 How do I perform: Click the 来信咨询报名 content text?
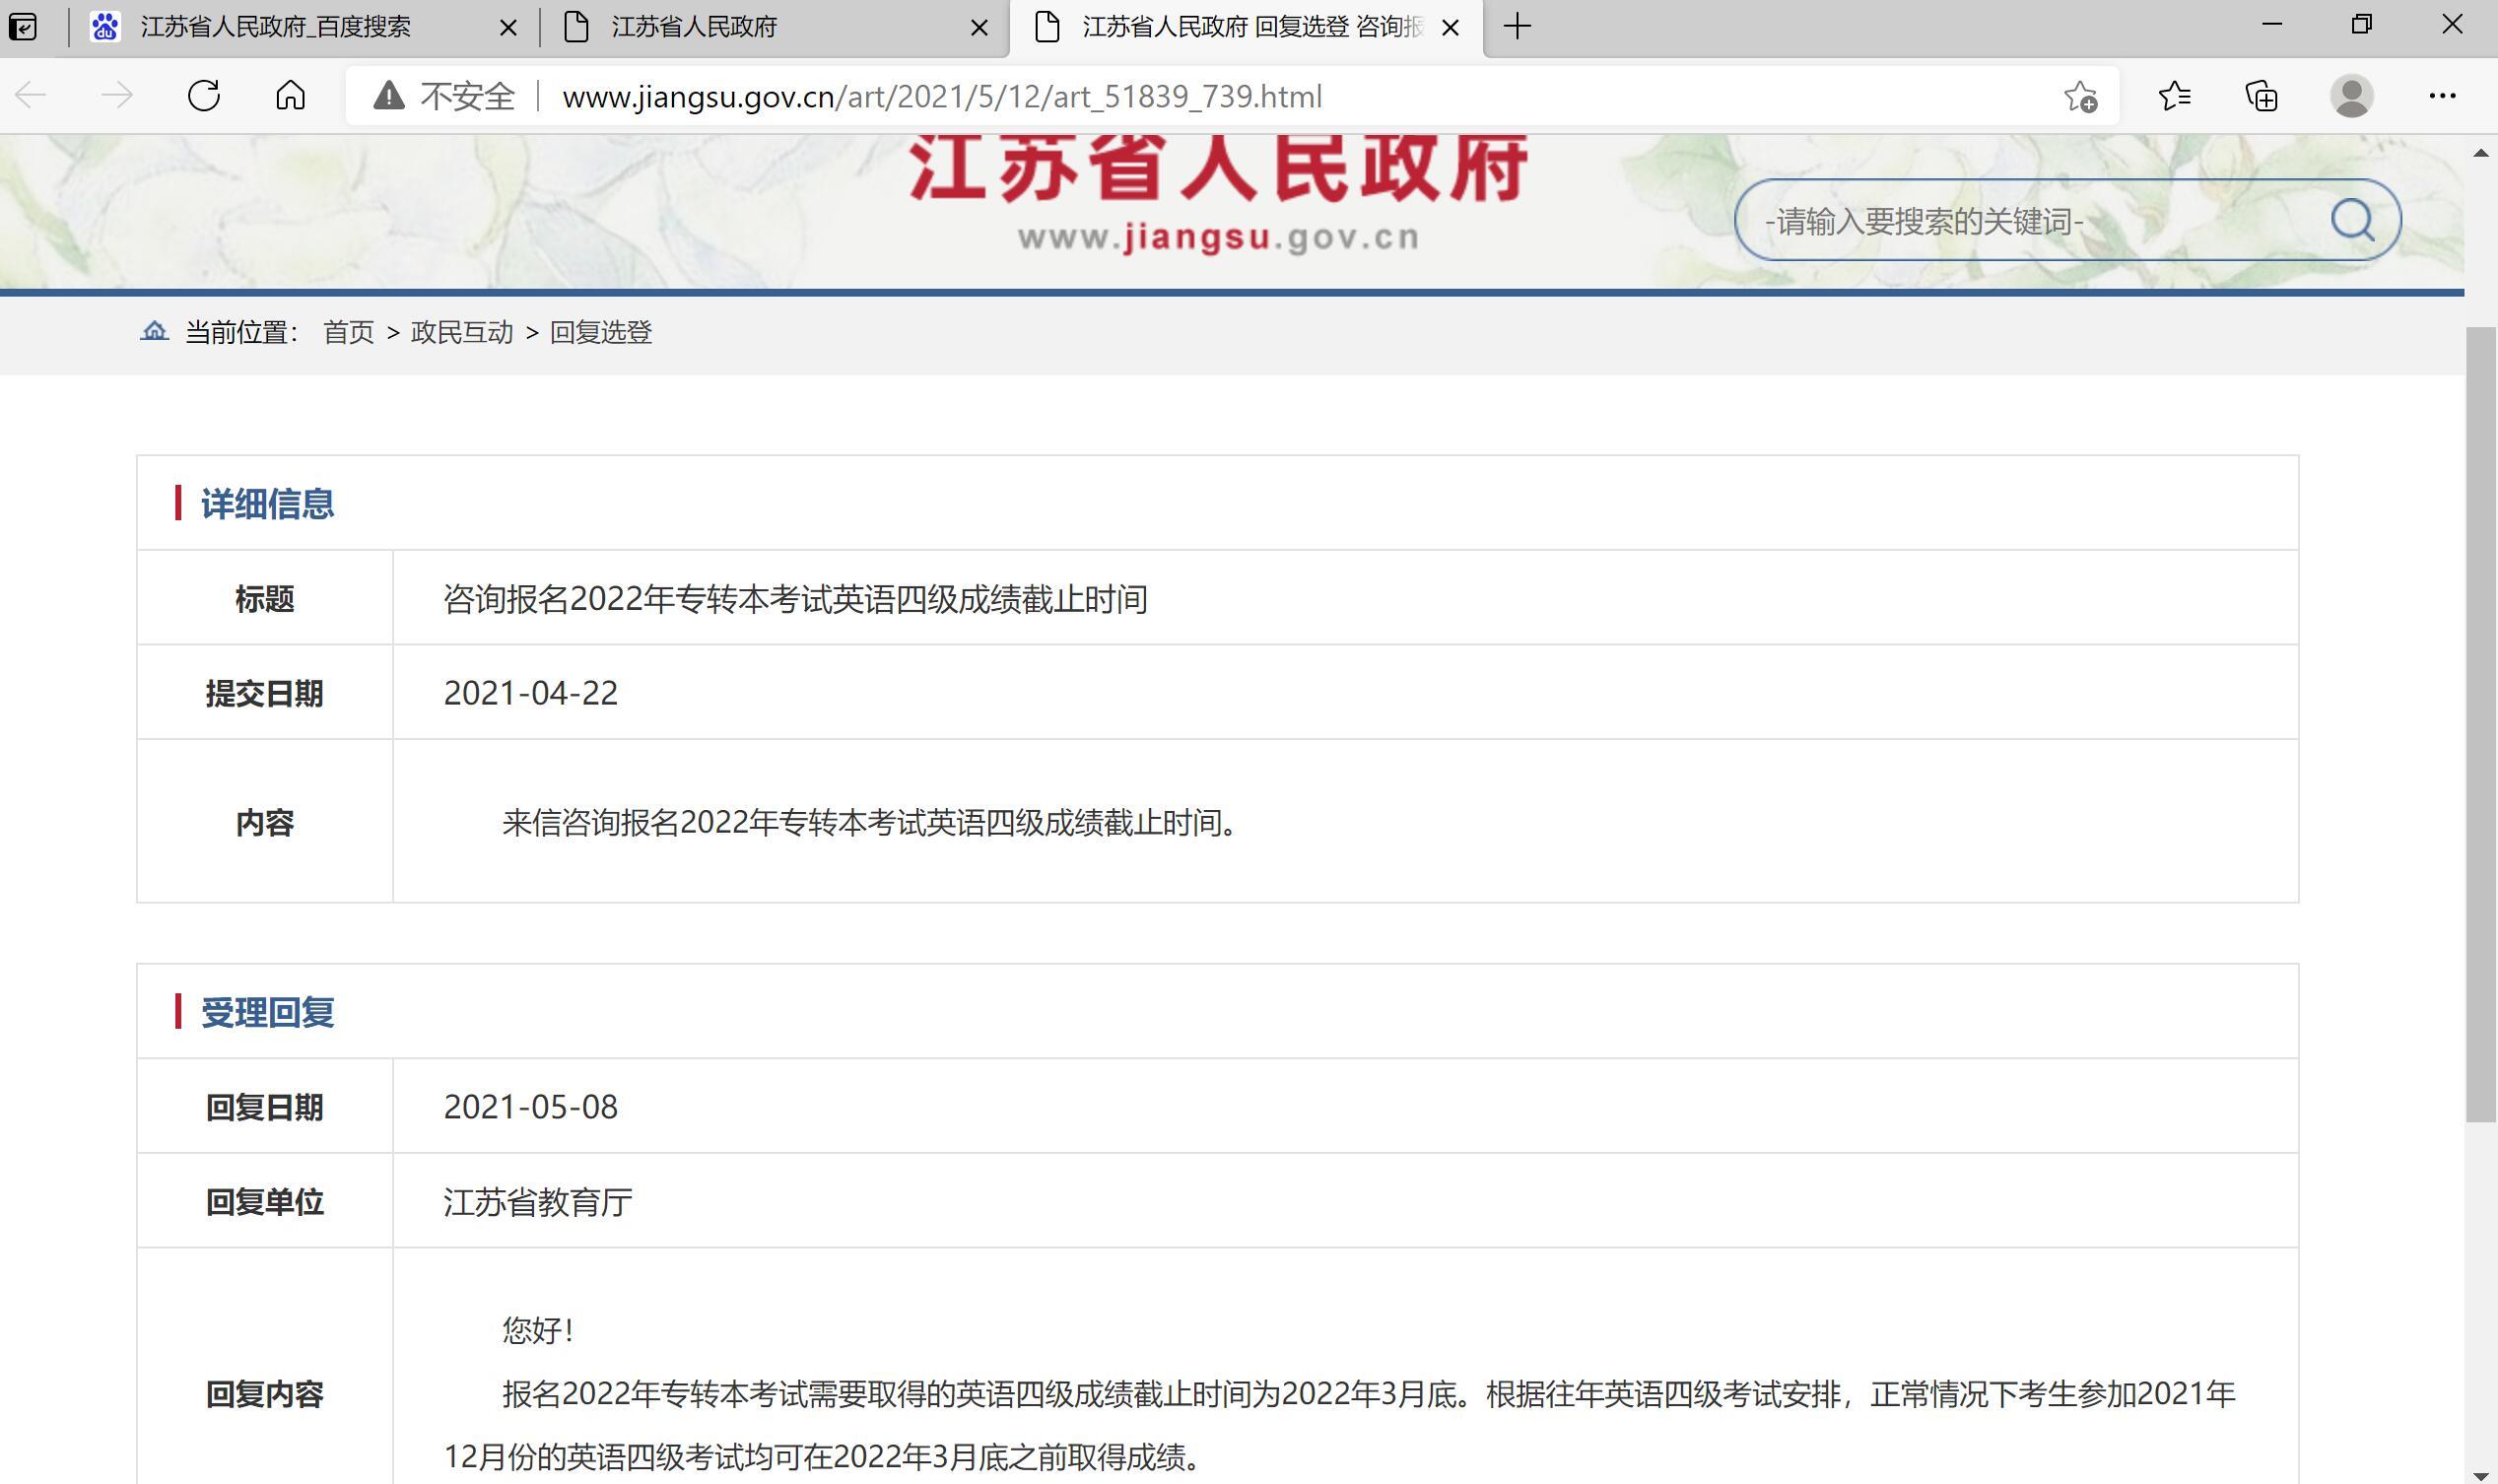point(870,822)
